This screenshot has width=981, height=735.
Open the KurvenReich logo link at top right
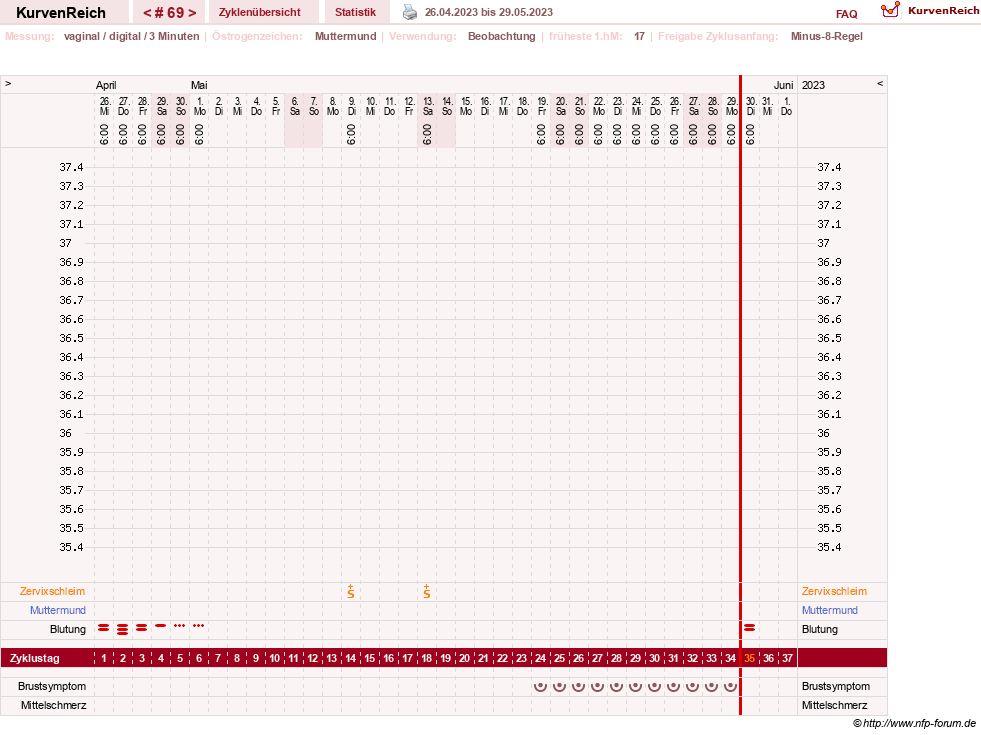(930, 11)
